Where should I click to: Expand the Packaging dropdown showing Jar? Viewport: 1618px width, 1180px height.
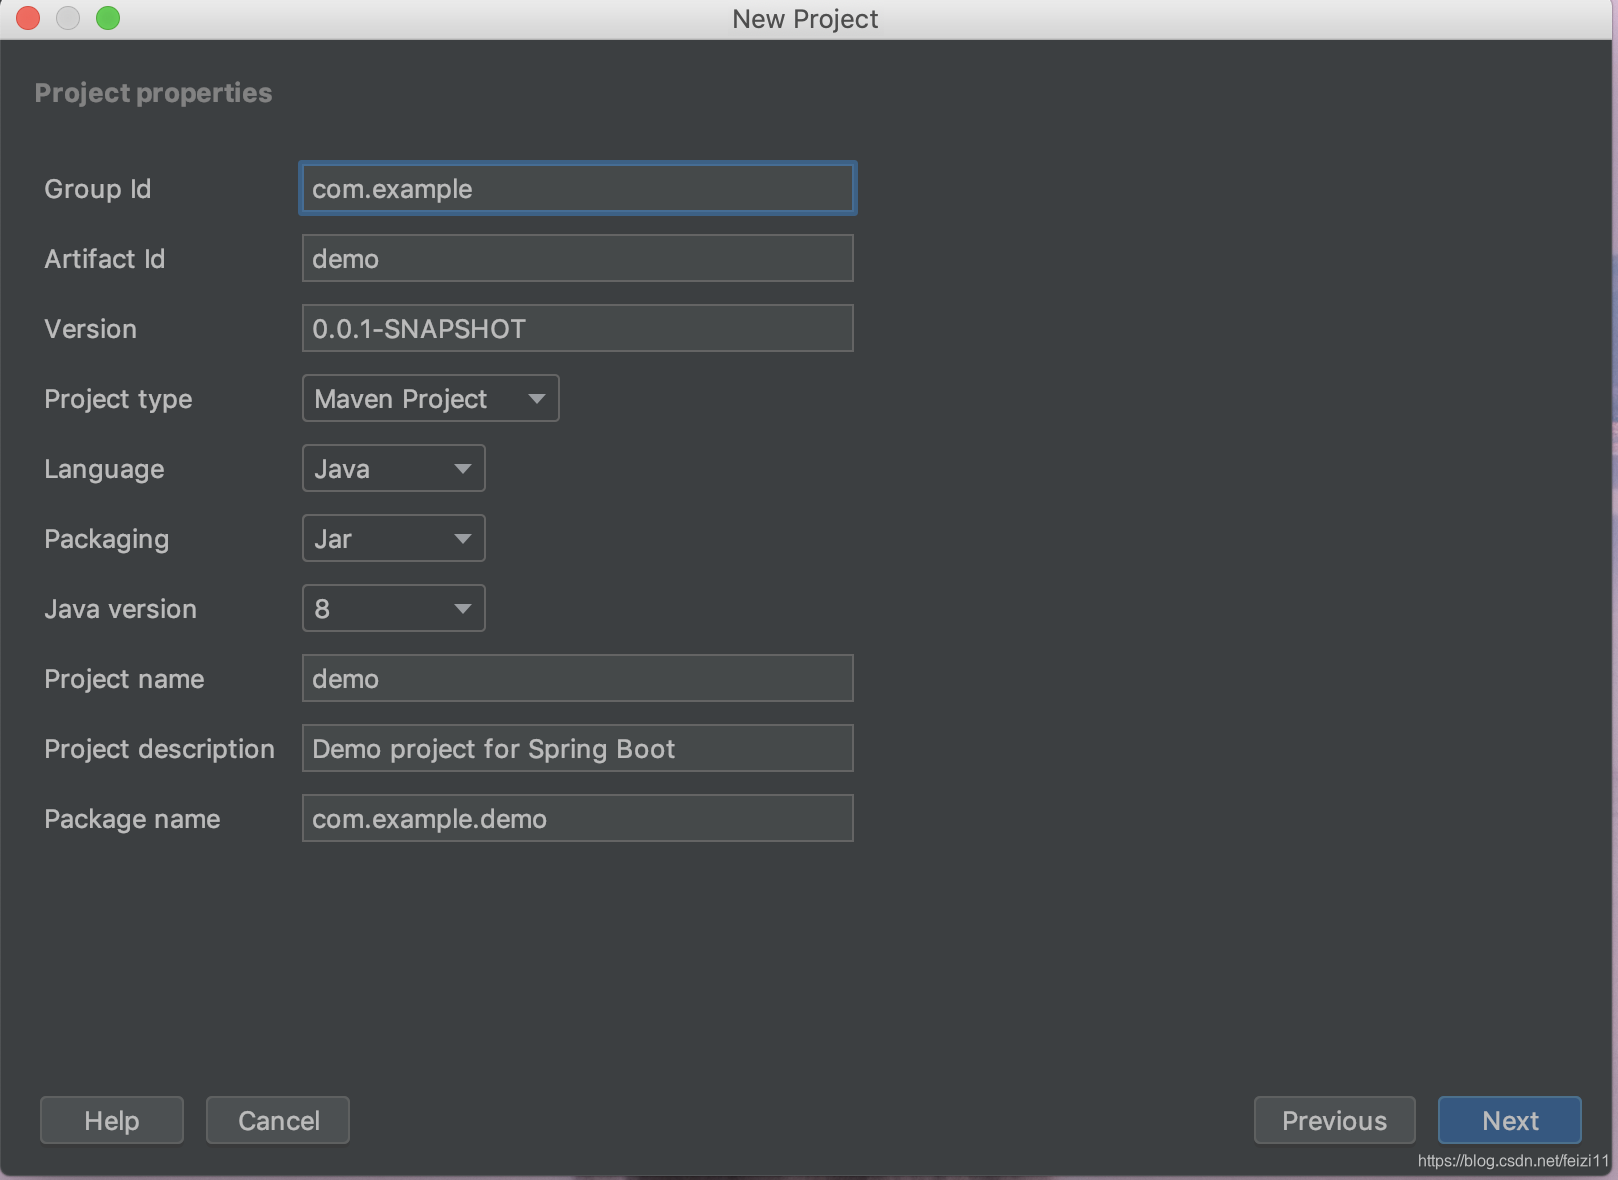click(393, 538)
